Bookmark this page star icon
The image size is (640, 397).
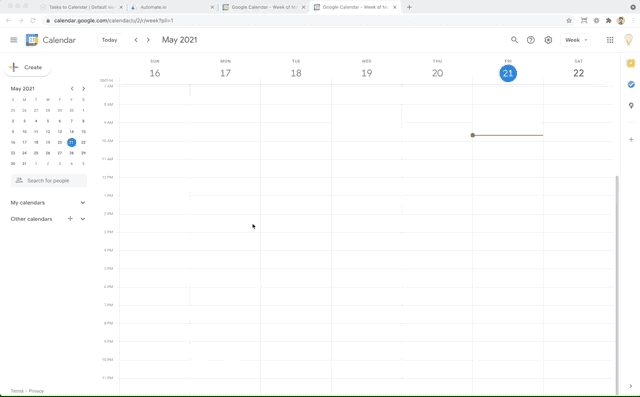click(569, 20)
